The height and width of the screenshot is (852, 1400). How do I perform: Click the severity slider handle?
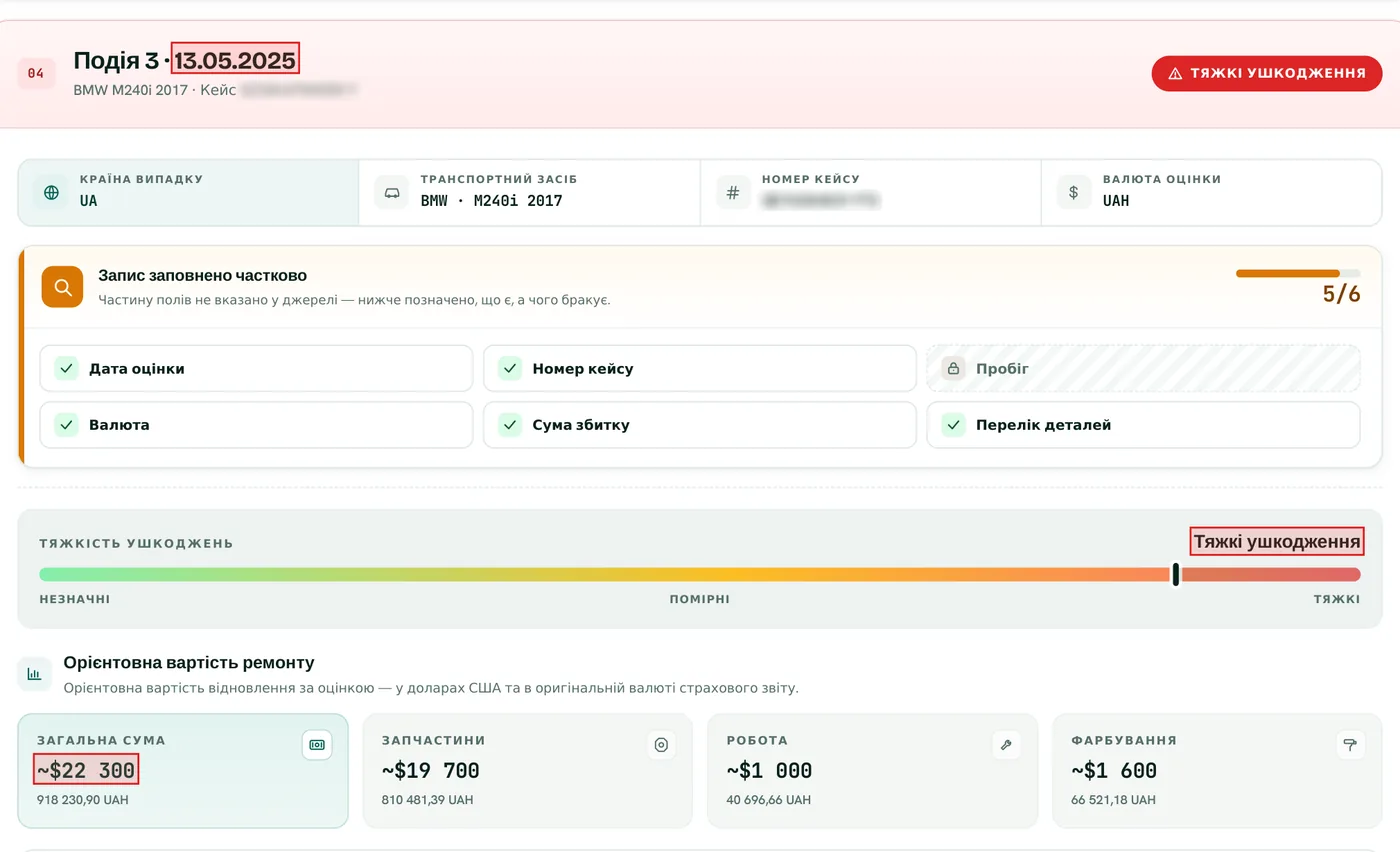(x=1176, y=574)
